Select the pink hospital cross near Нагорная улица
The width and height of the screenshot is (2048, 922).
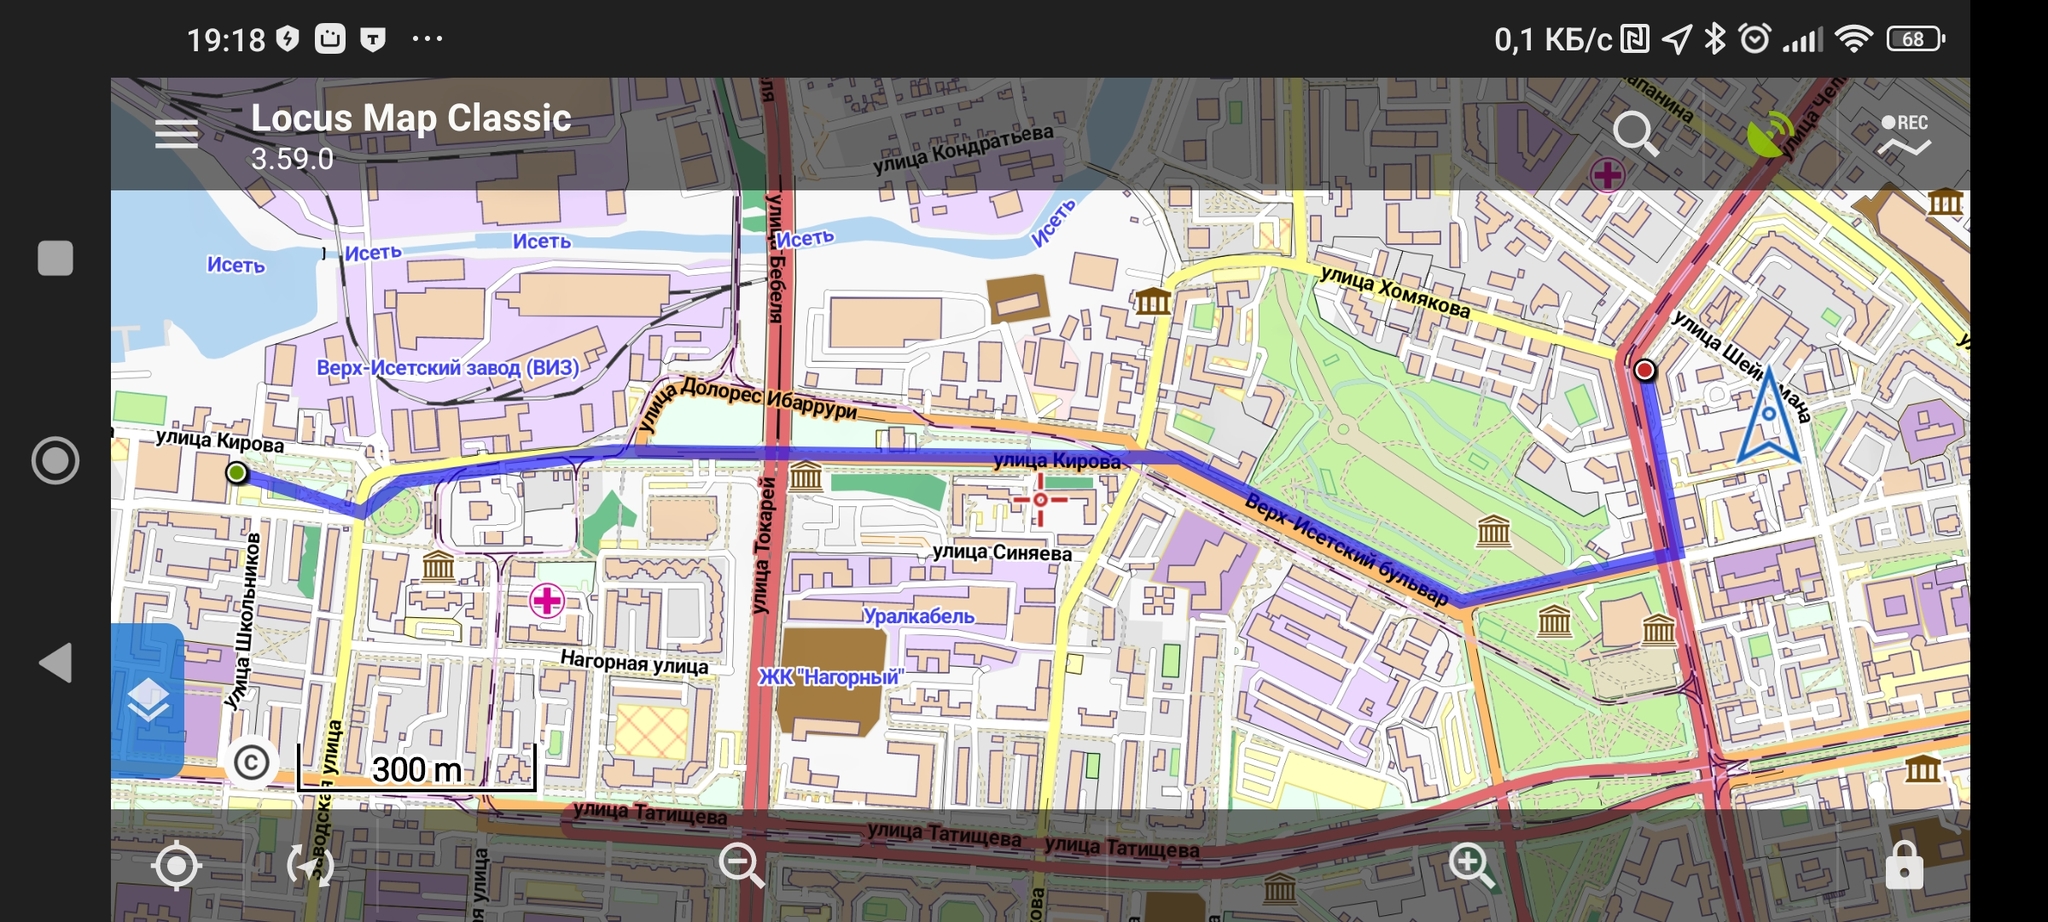click(x=546, y=601)
